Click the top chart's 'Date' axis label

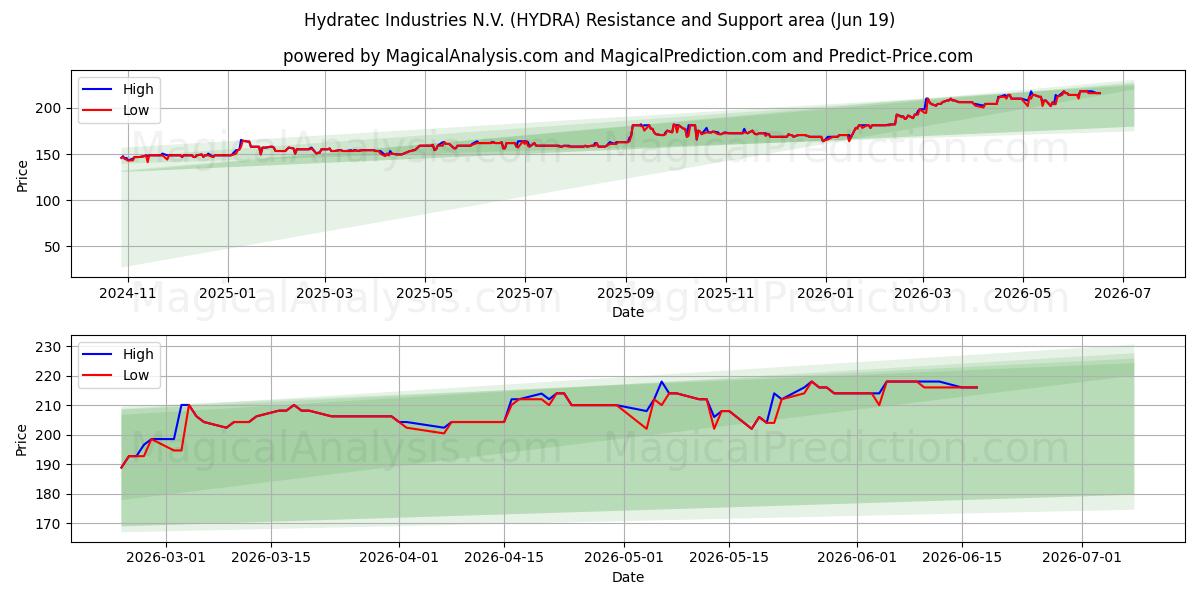pos(628,313)
